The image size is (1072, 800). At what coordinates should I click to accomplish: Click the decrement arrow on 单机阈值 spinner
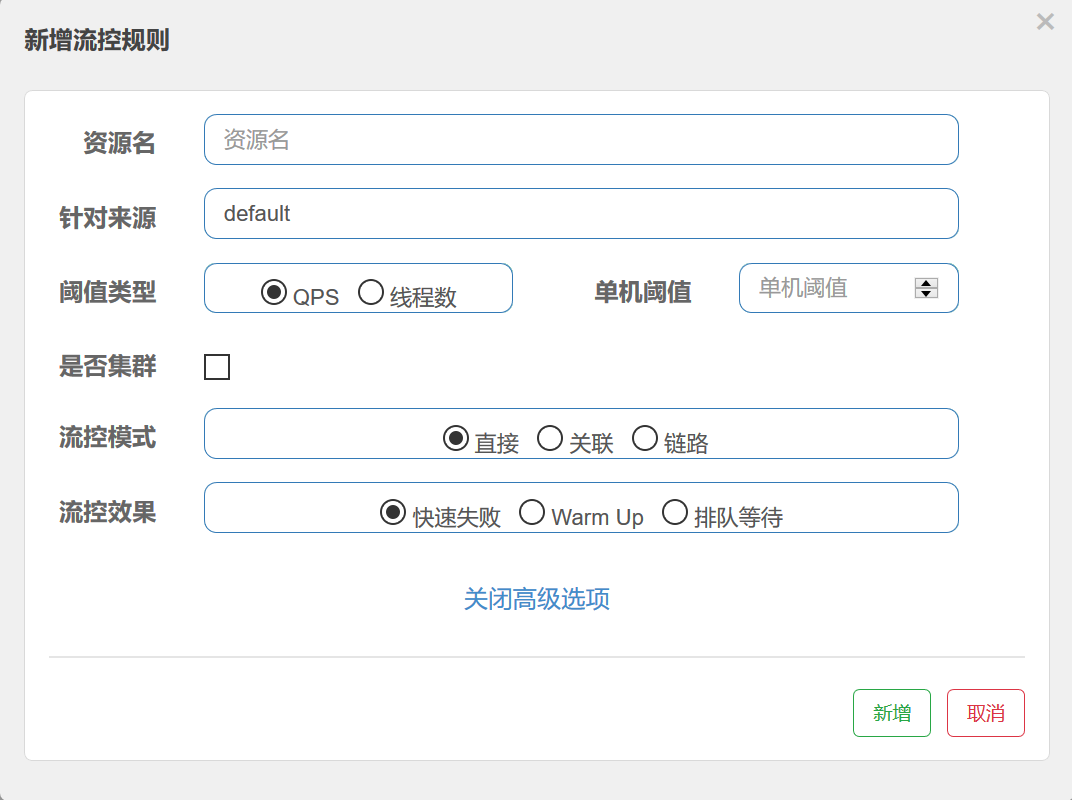[927, 294]
